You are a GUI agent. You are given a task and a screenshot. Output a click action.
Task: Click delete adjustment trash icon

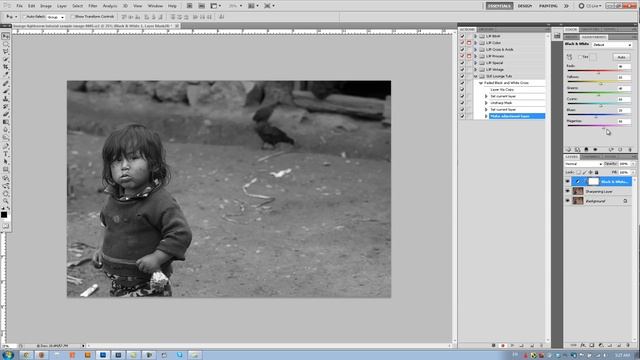(630, 149)
